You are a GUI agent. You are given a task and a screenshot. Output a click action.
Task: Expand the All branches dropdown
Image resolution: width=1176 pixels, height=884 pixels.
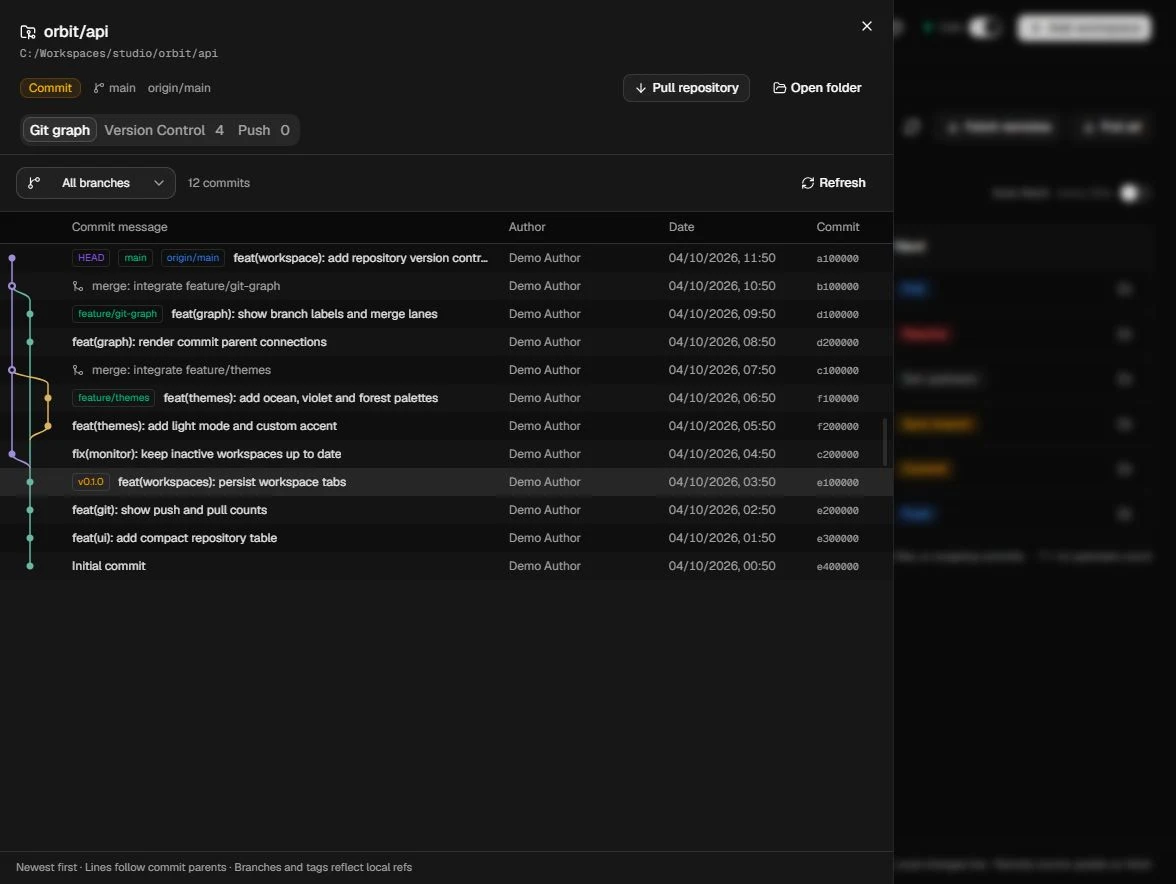coord(96,183)
